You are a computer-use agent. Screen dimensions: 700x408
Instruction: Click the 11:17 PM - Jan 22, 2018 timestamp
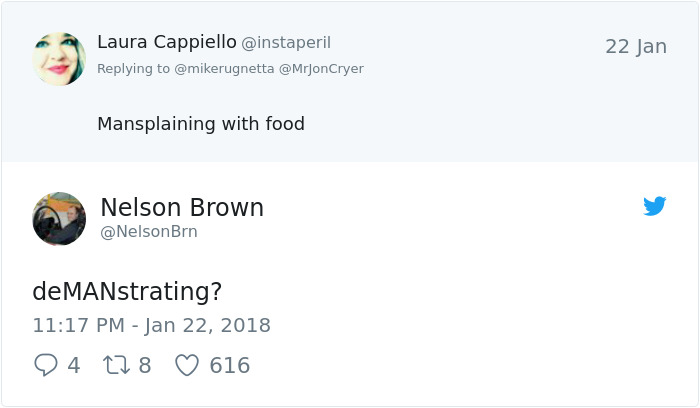[x=151, y=325]
